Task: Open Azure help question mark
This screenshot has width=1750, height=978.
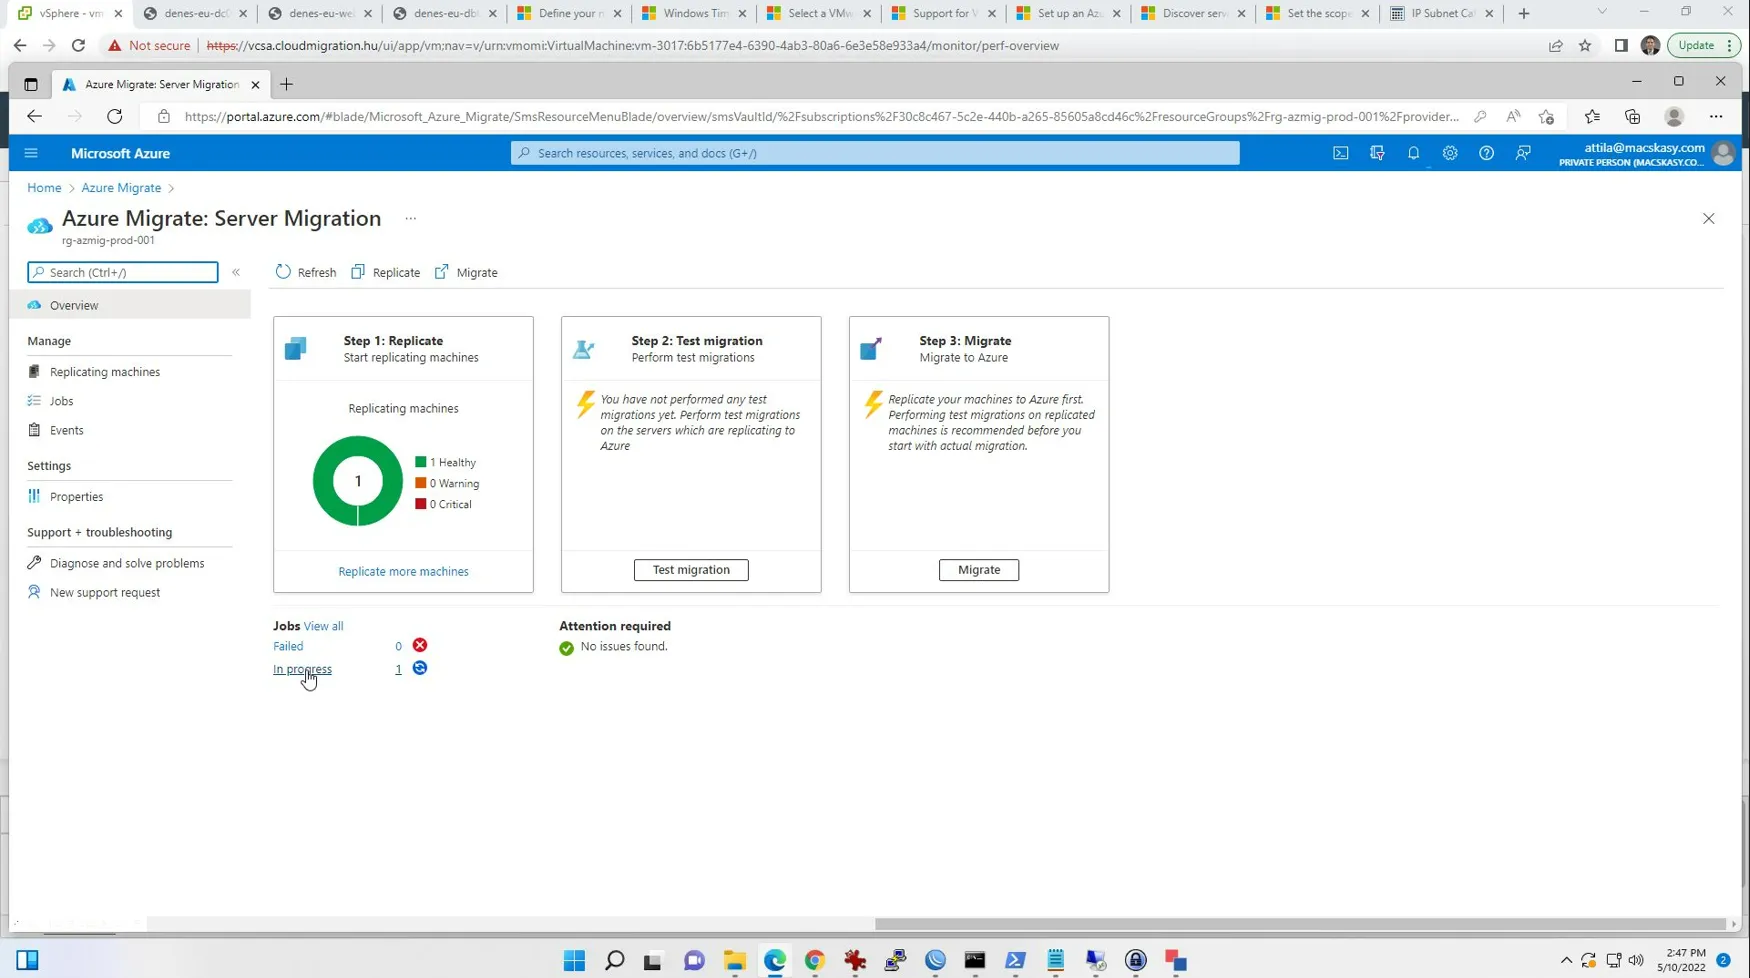Action: (x=1486, y=153)
